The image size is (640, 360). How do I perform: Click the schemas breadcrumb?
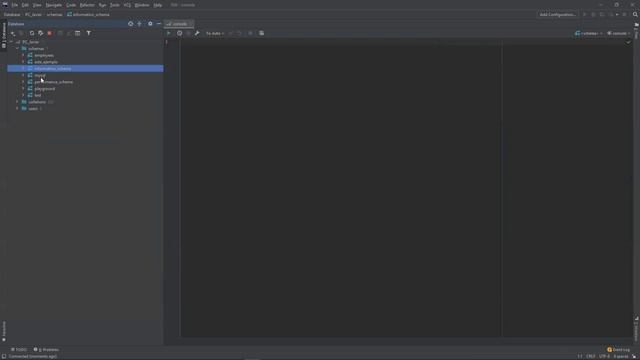[x=54, y=14]
